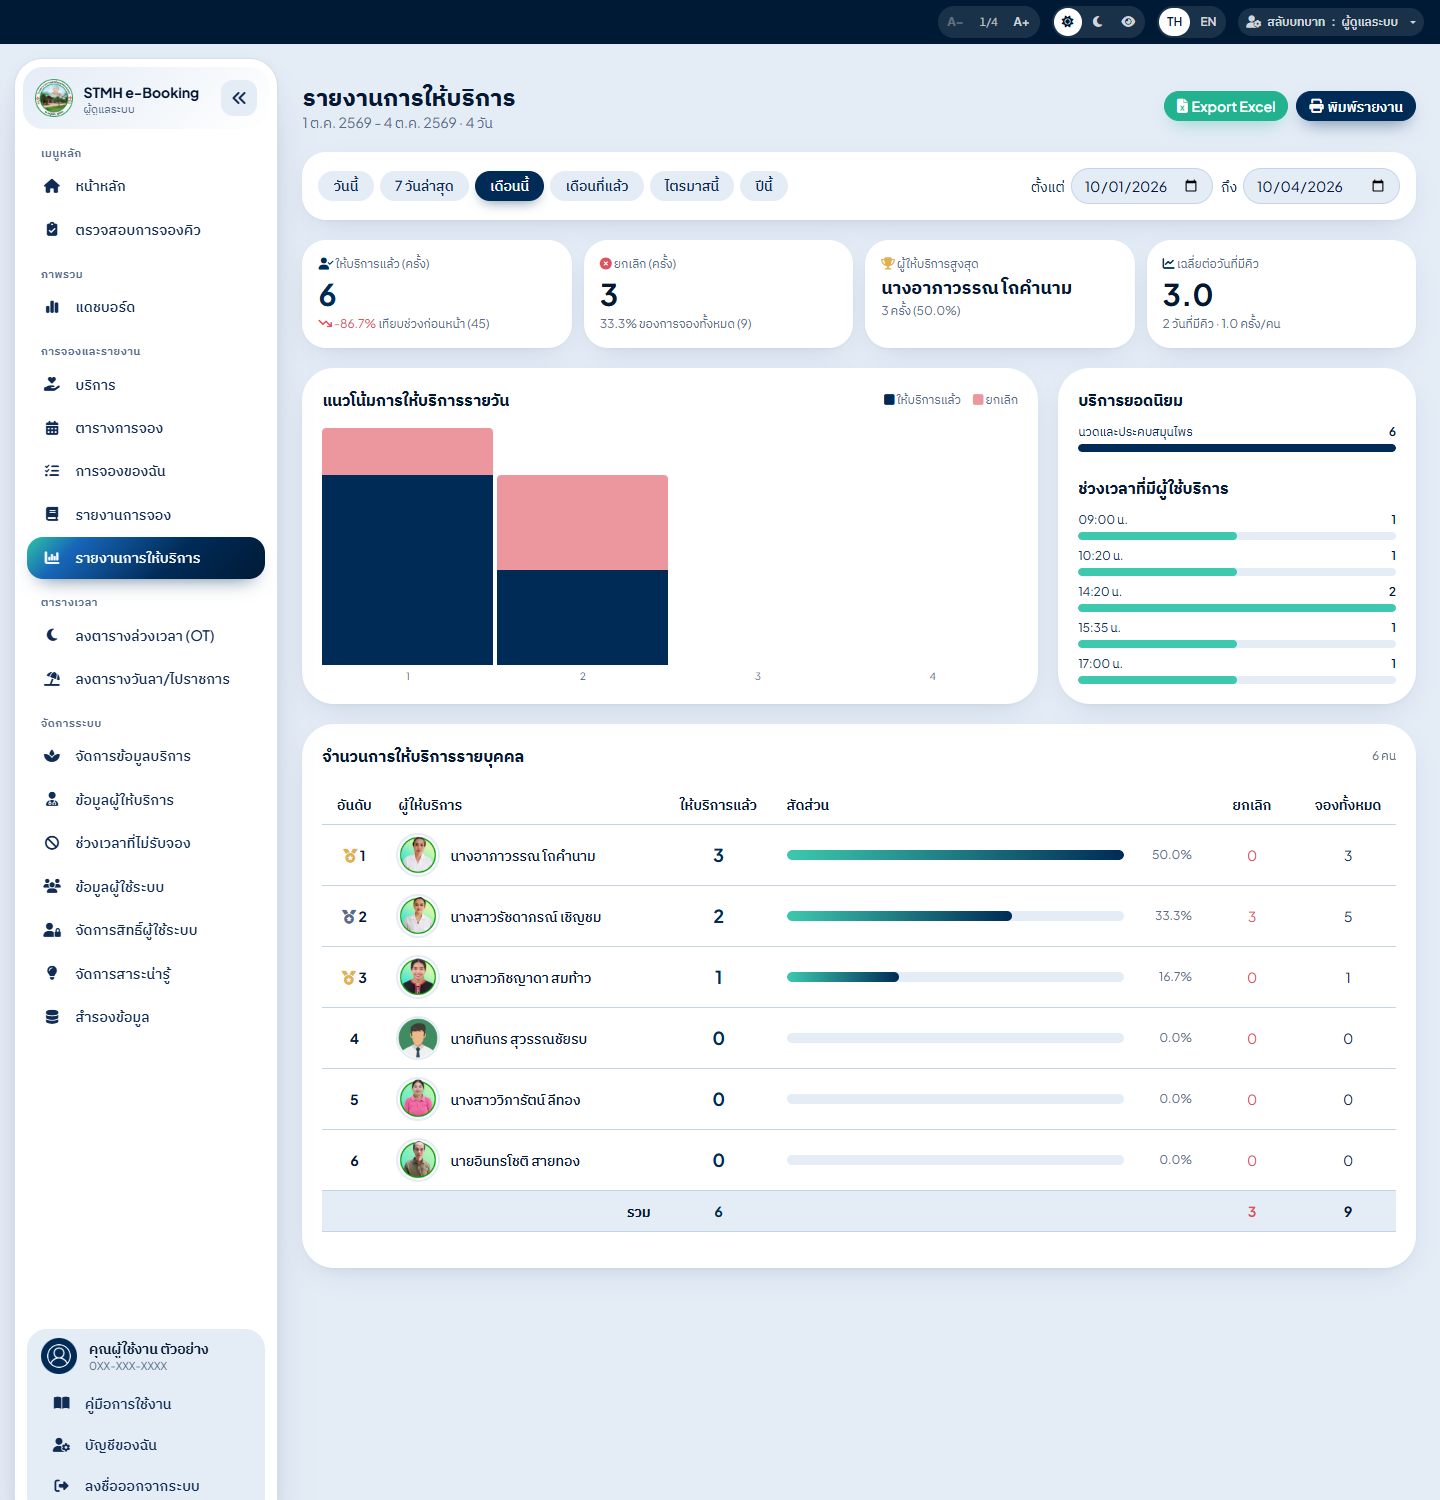The height and width of the screenshot is (1500, 1440).
Task: Open หน้าหลัก home icon in sidebar
Action: [52, 186]
